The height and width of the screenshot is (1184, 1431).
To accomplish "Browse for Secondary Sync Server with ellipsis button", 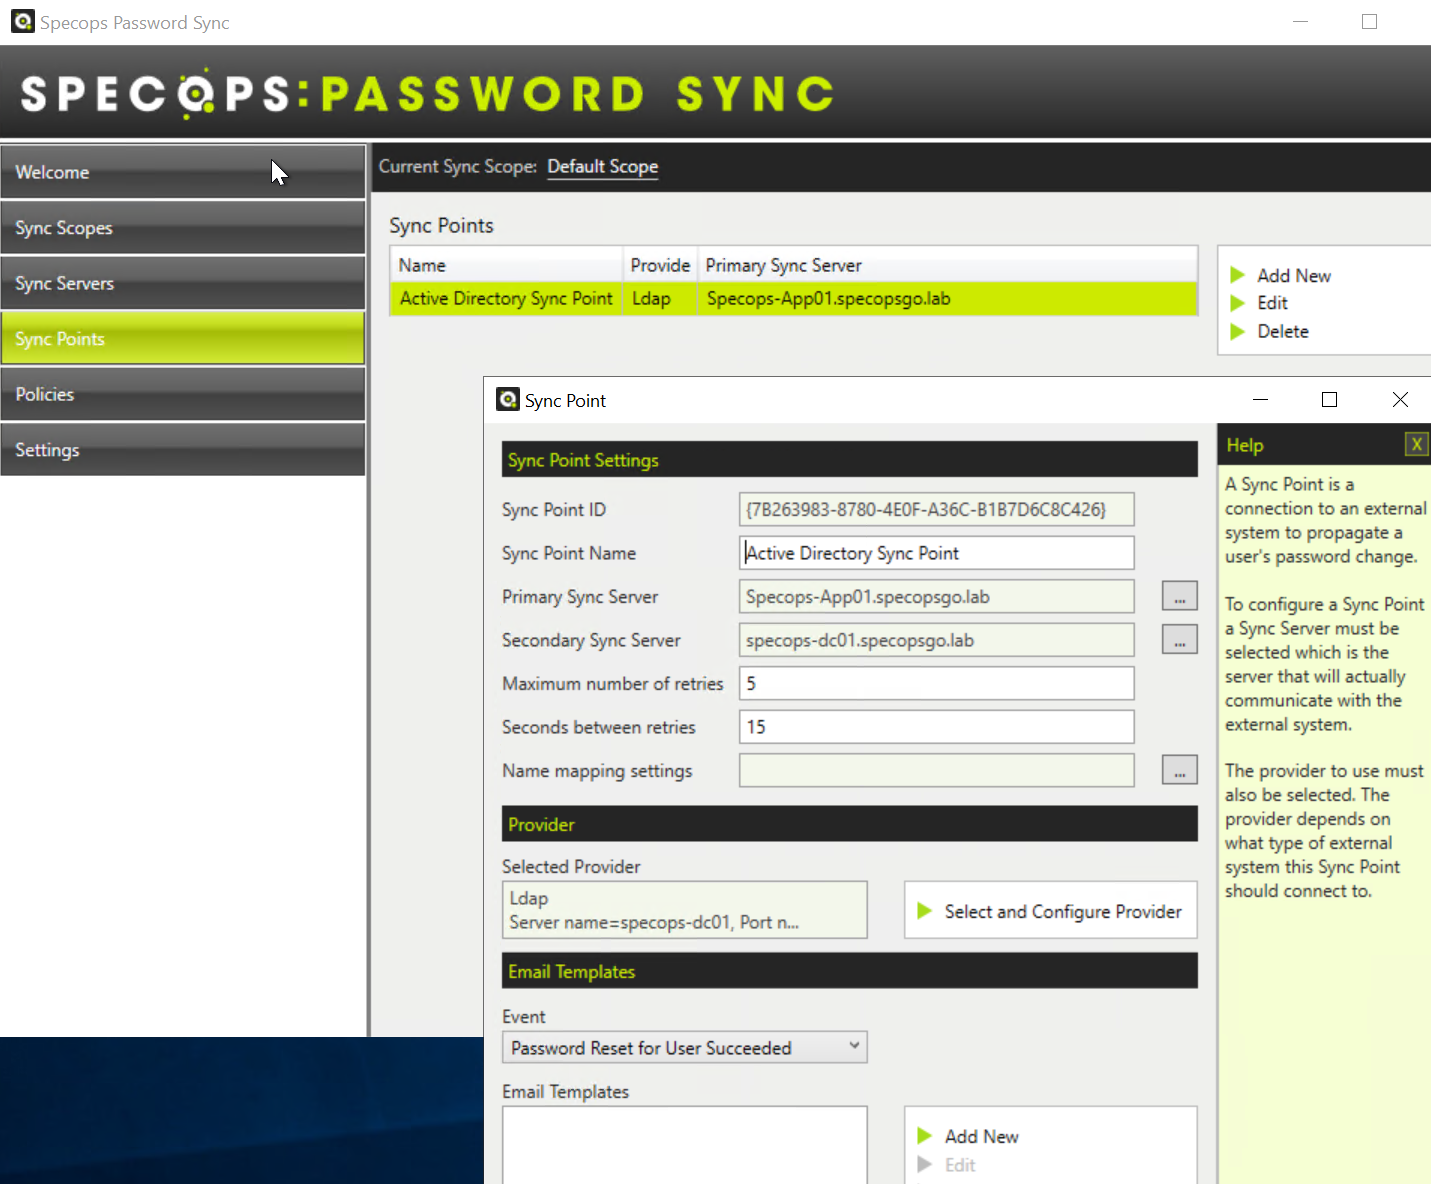I will click(1180, 640).
